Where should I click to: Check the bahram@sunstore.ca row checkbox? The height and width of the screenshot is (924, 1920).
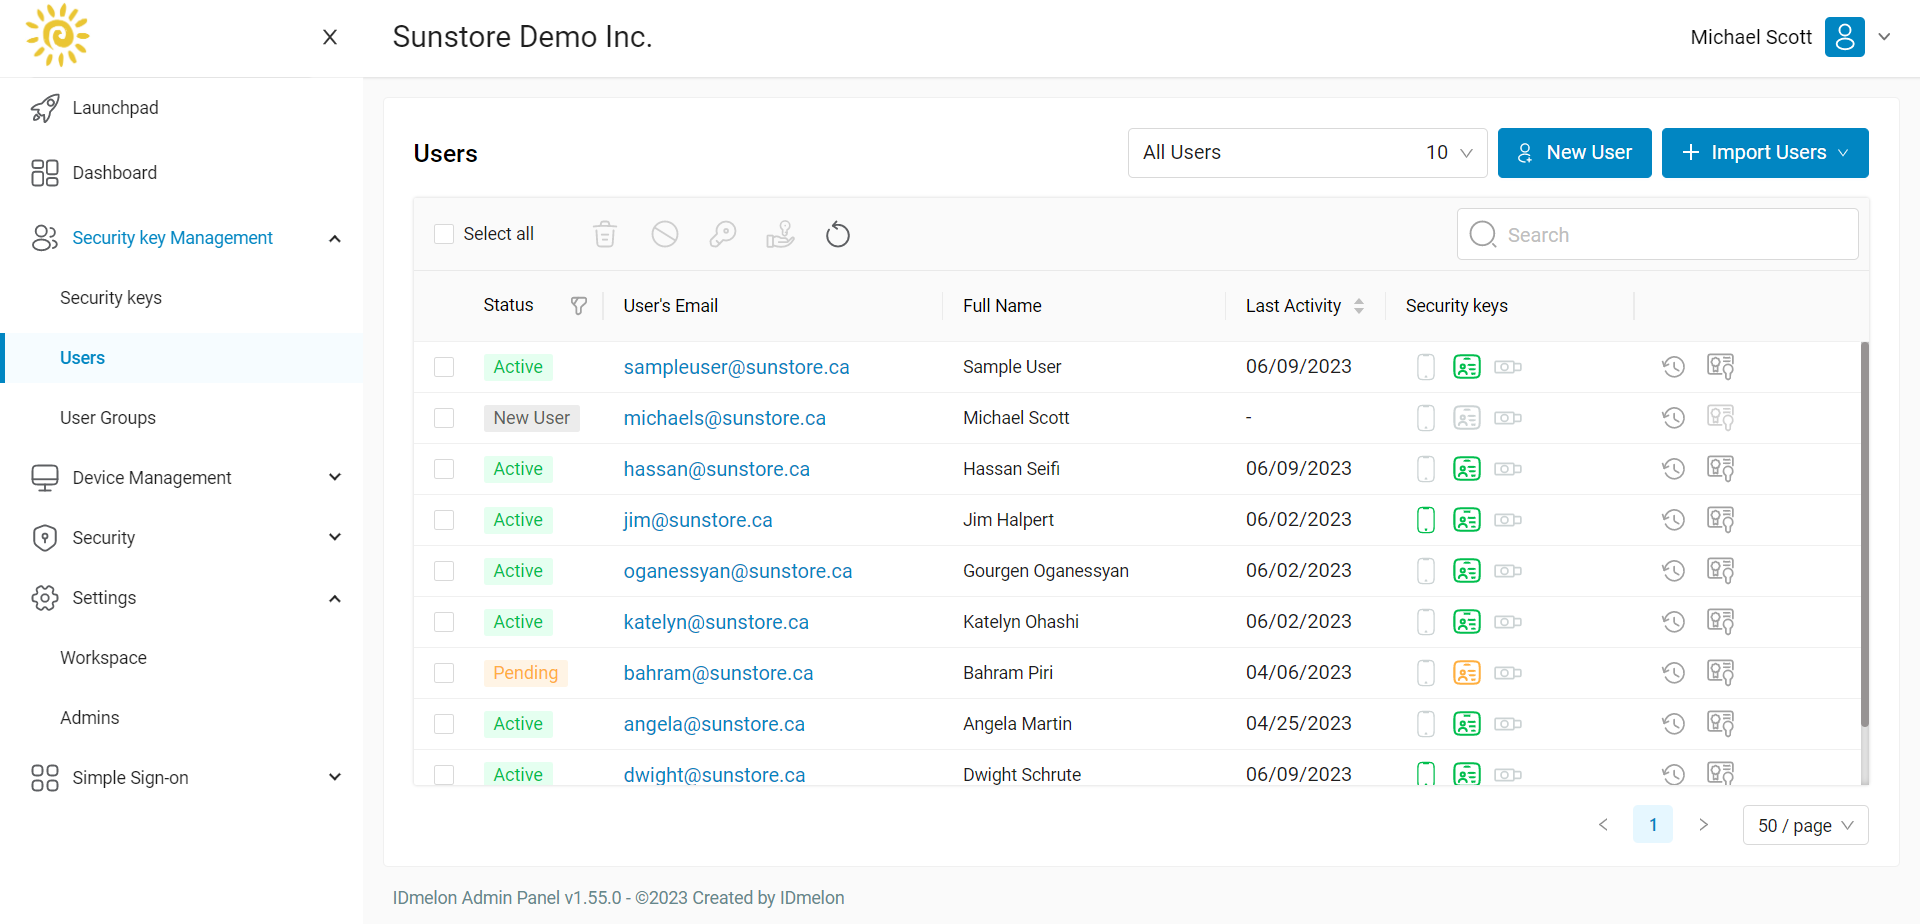pos(444,673)
